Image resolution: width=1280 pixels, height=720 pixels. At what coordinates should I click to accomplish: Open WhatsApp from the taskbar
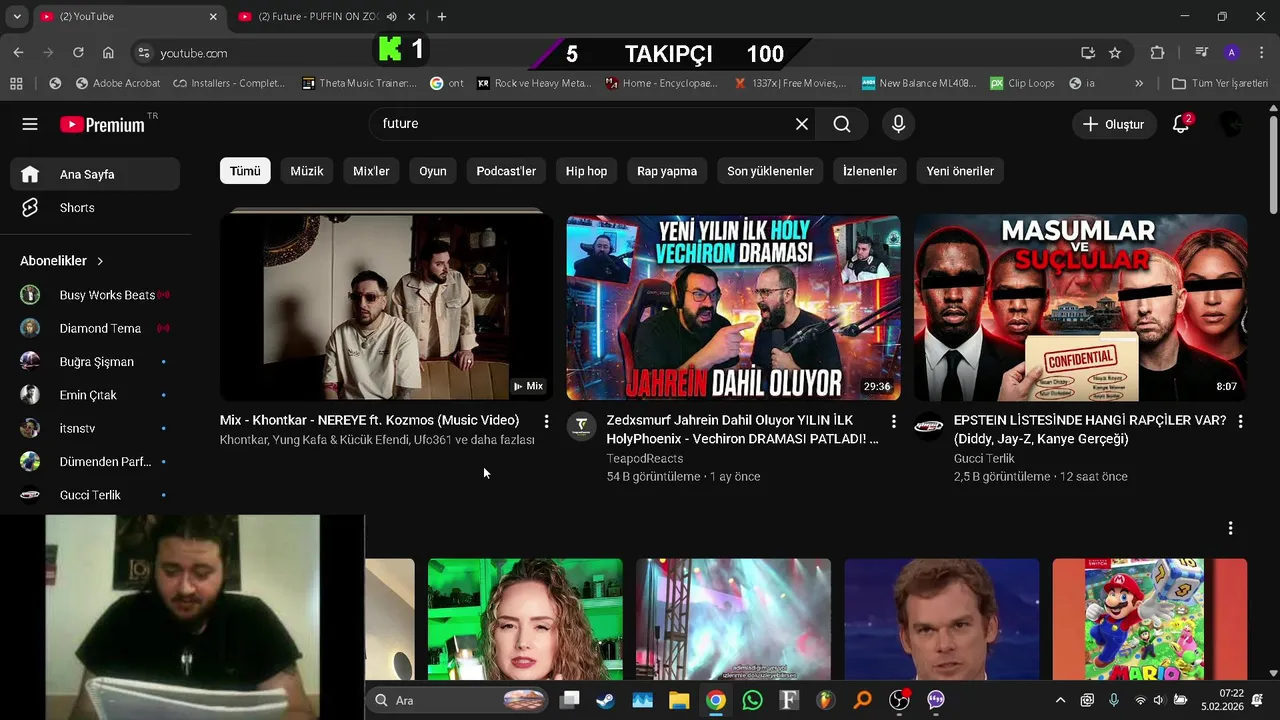753,700
